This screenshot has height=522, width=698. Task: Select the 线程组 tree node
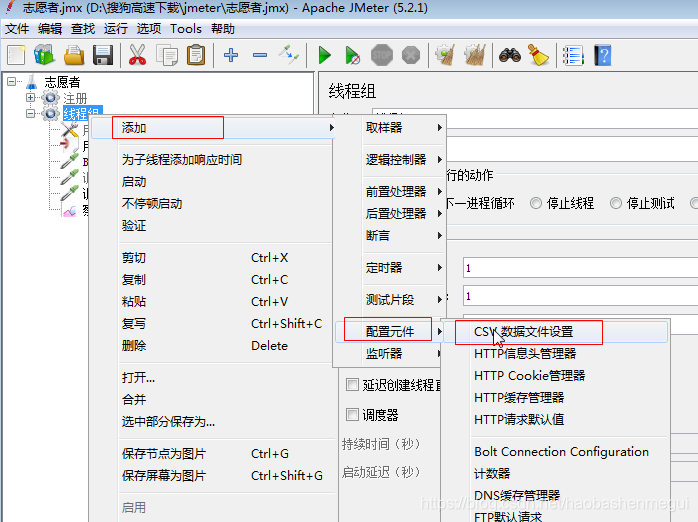click(82, 113)
